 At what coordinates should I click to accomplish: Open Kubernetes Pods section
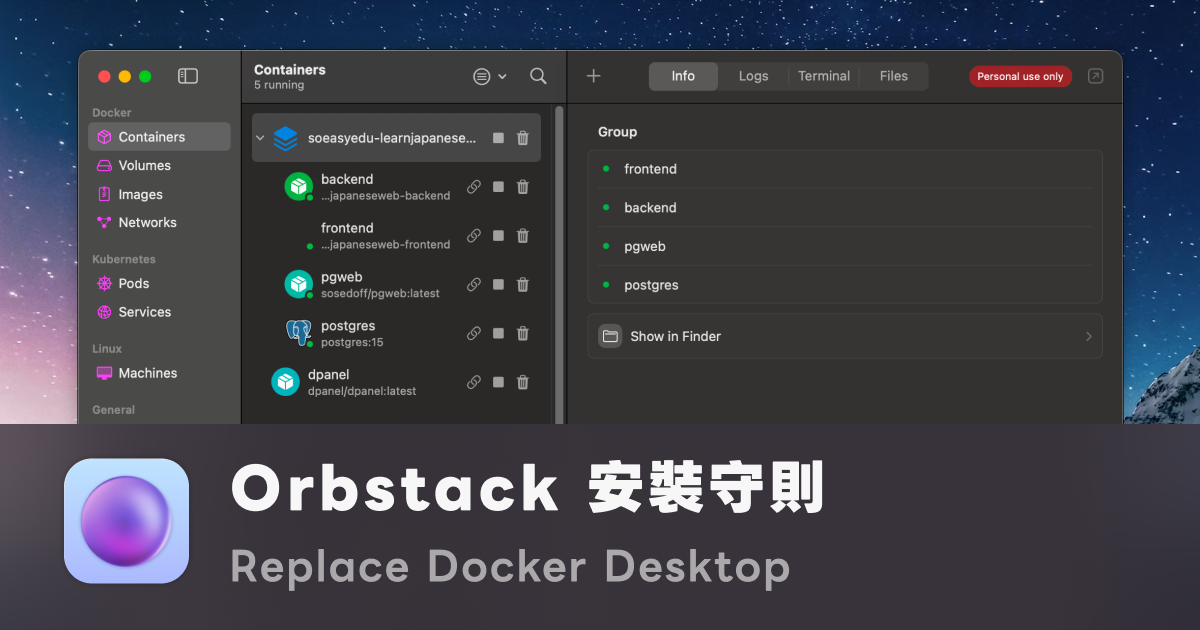pyautogui.click(x=159, y=284)
